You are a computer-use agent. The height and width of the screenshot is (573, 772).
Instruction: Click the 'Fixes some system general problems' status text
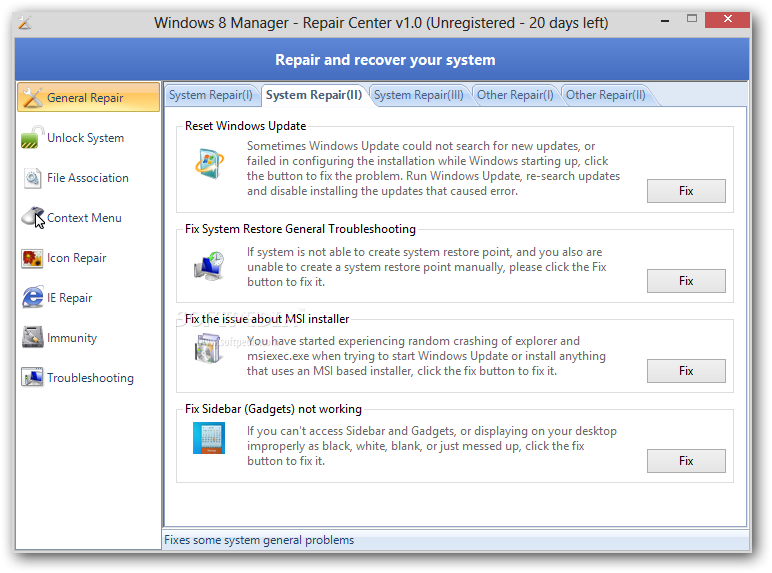(259, 540)
